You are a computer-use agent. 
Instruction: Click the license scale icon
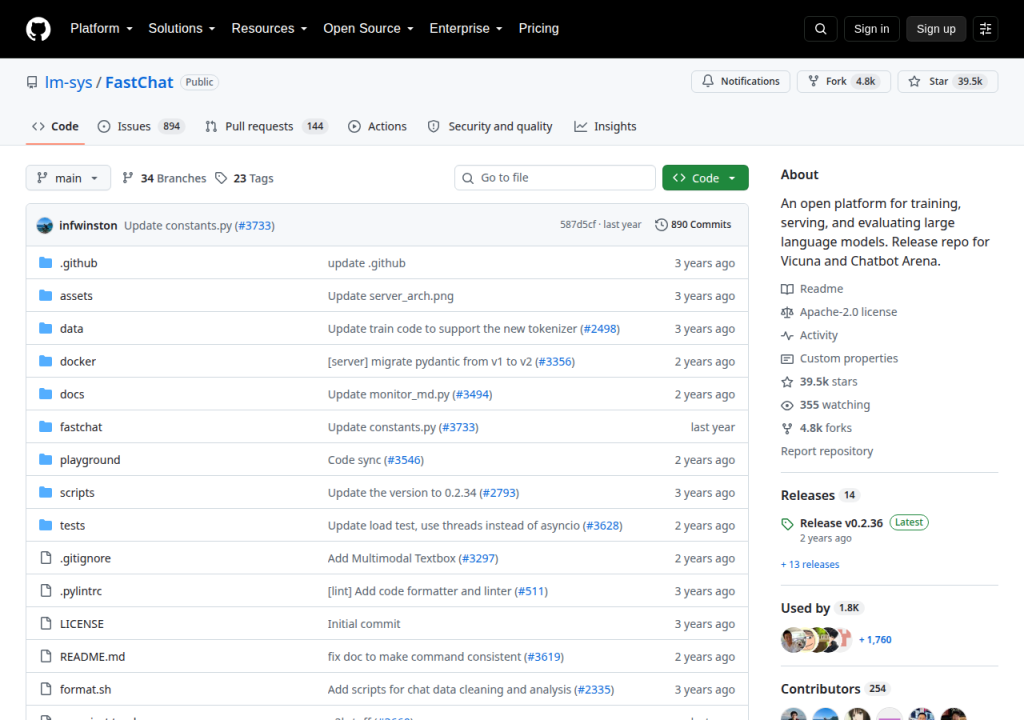pos(787,312)
